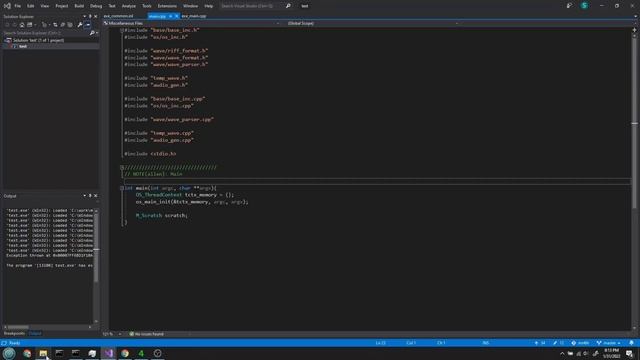Open the Window menu

190,6
